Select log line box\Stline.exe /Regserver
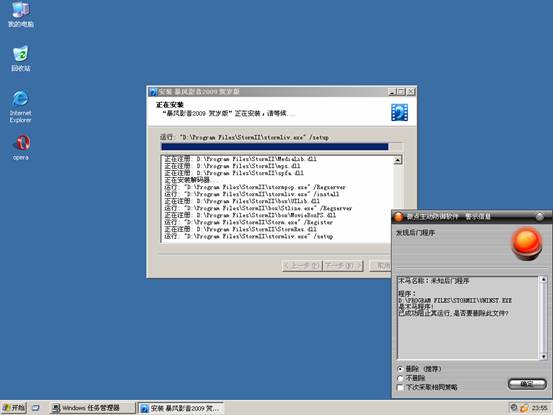This screenshot has height=415, width=553. click(258, 208)
